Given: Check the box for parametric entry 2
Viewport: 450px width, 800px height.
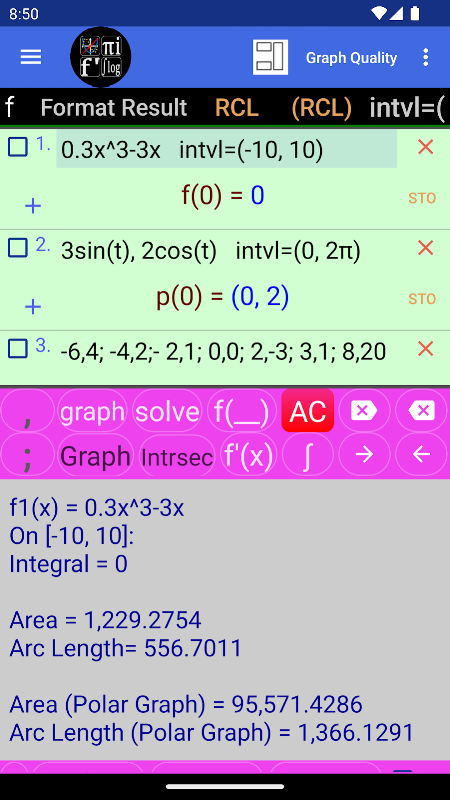Looking at the screenshot, I should click(x=18, y=248).
